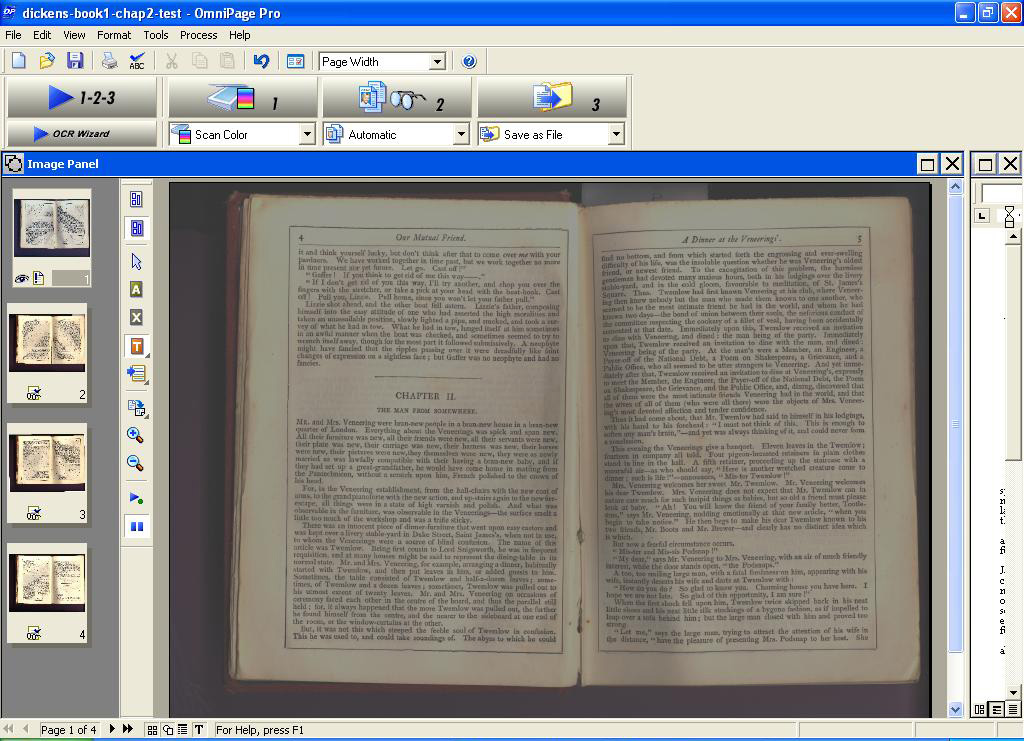This screenshot has height=741, width=1024.
Task: Choose the gray X ignore-background tool
Action: click(x=136, y=317)
